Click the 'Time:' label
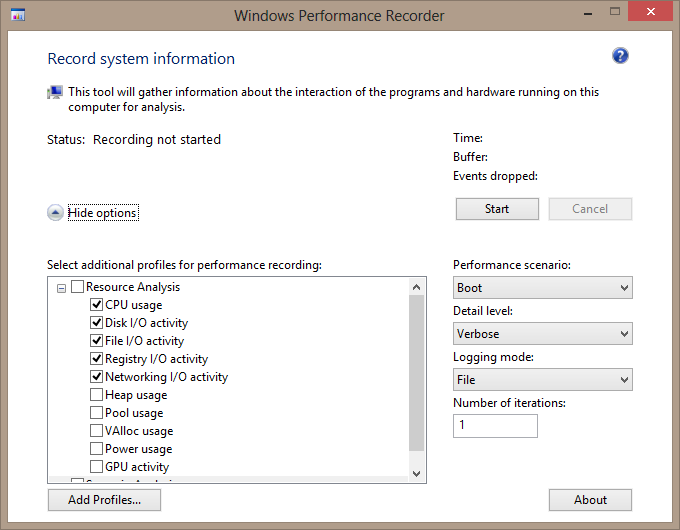 pos(468,138)
